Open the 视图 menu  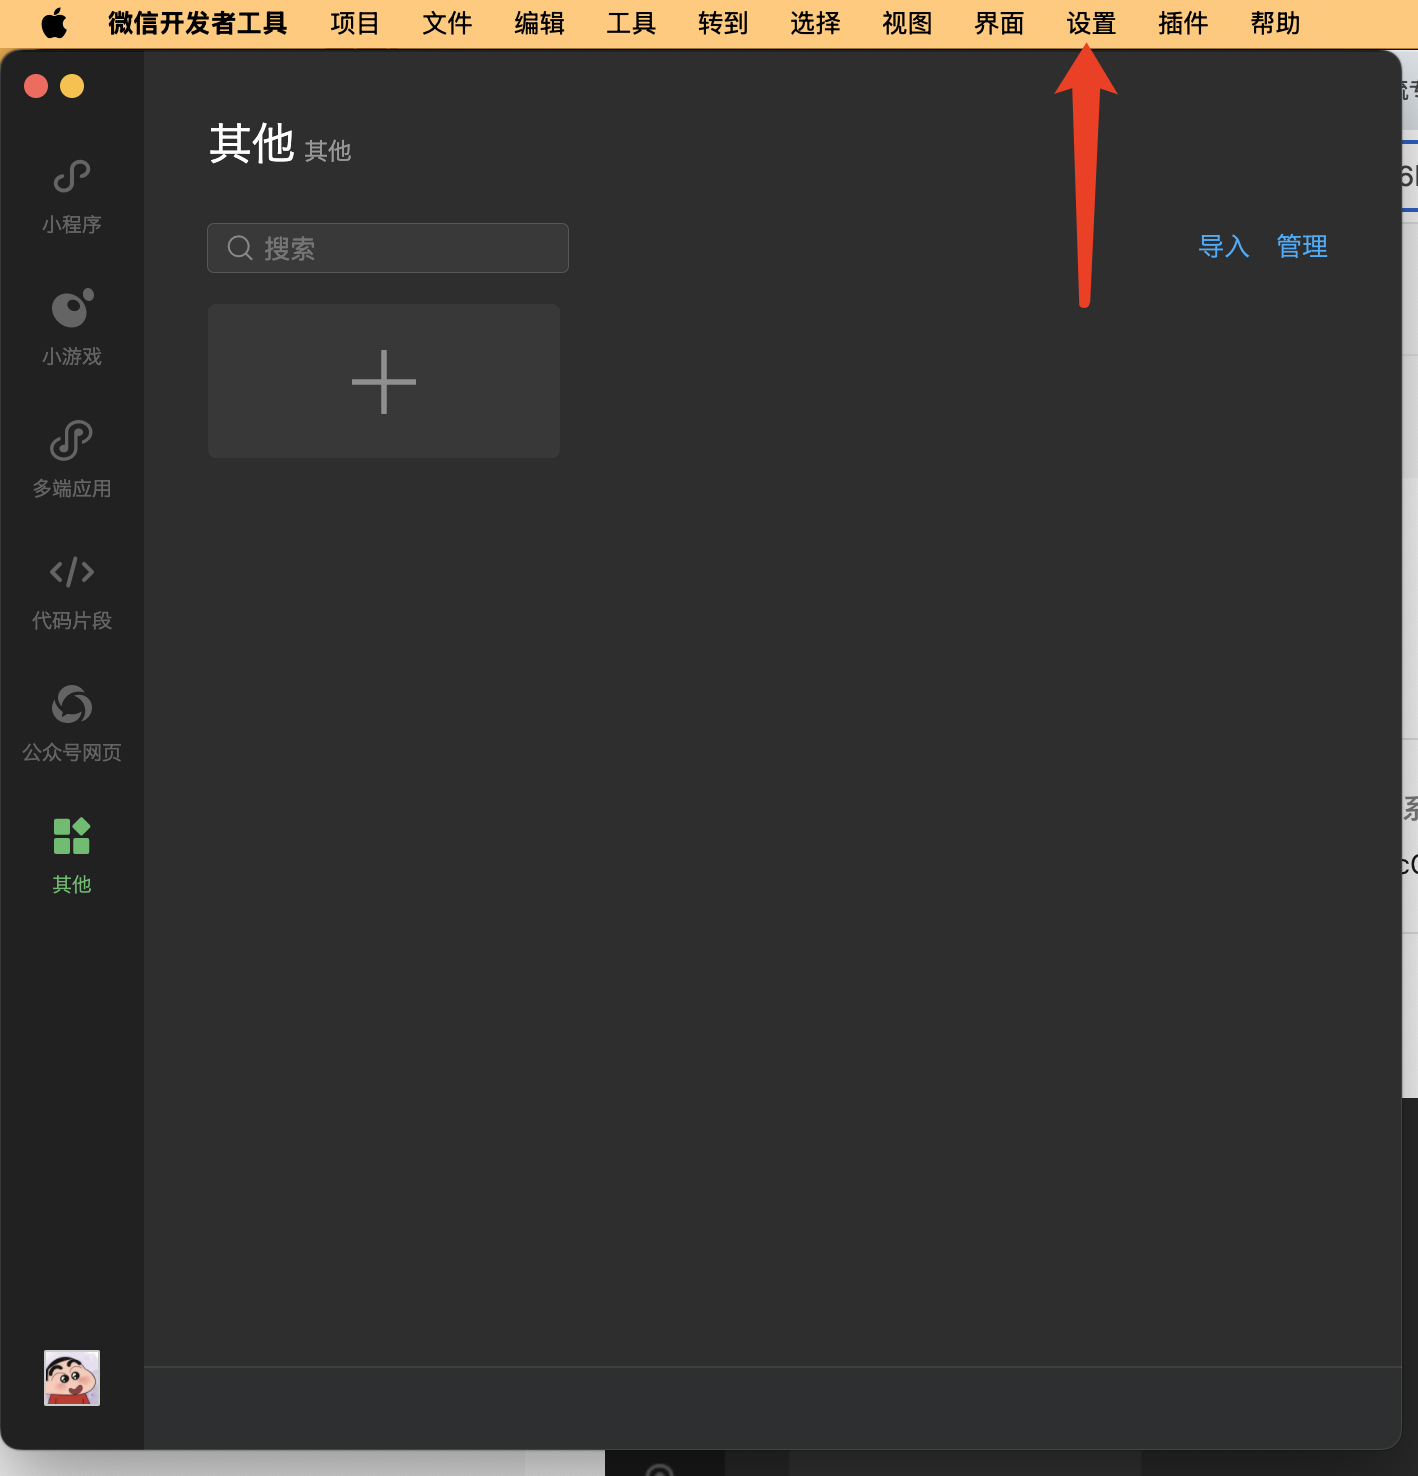907,23
